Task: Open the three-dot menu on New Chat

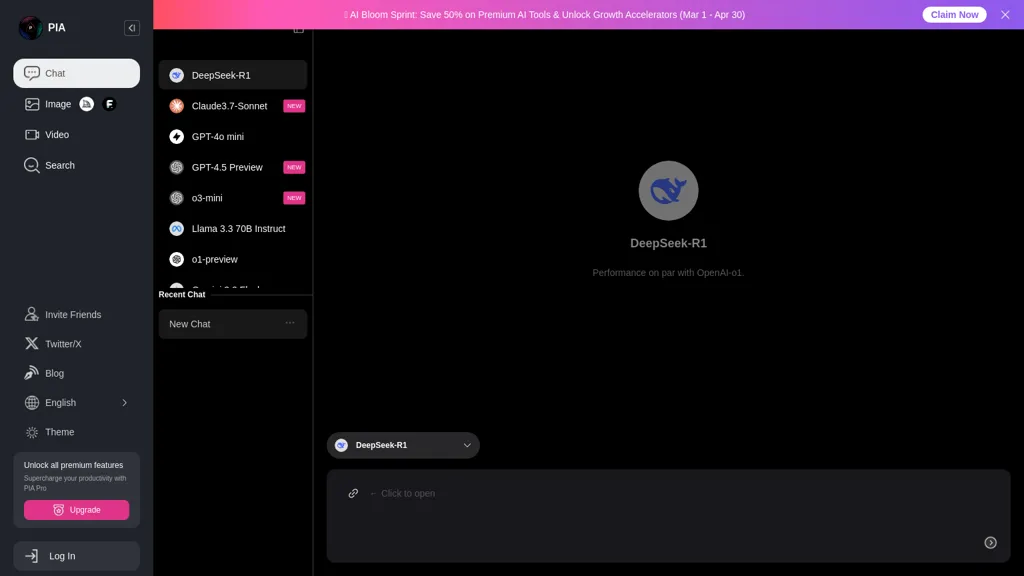Action: click(x=290, y=323)
